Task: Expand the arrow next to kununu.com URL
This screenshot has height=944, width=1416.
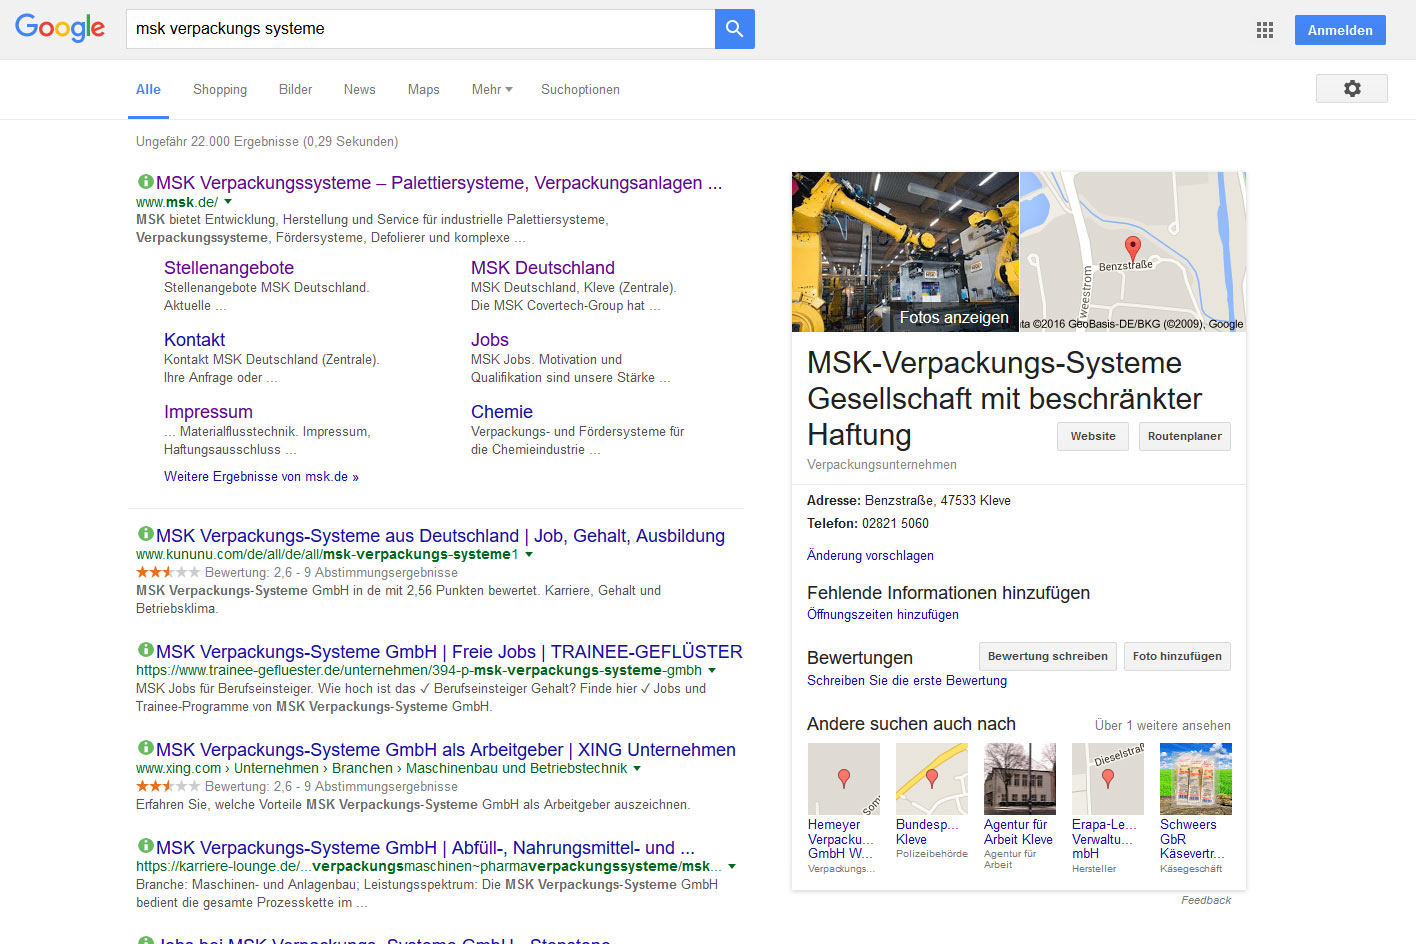Action: (529, 554)
